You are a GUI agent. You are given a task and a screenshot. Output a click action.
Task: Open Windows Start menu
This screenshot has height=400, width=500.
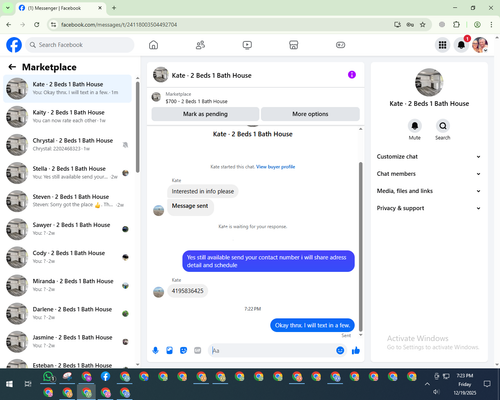tap(9, 384)
